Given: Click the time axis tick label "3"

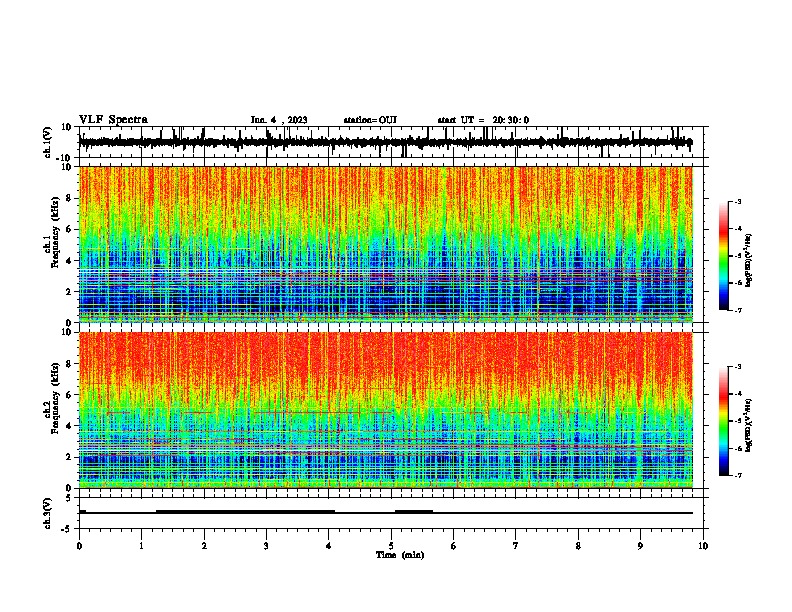Looking at the screenshot, I should coord(266,545).
